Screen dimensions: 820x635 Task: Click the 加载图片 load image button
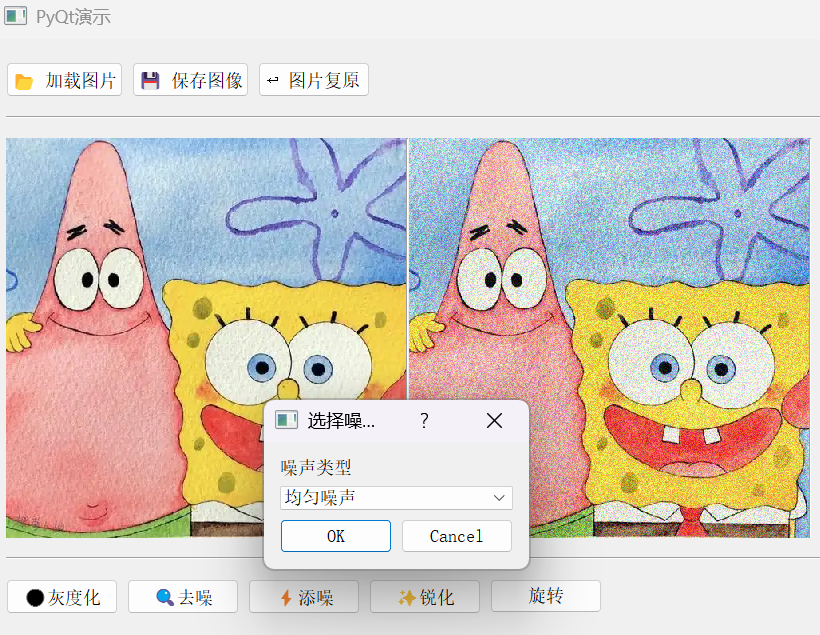(x=64, y=80)
